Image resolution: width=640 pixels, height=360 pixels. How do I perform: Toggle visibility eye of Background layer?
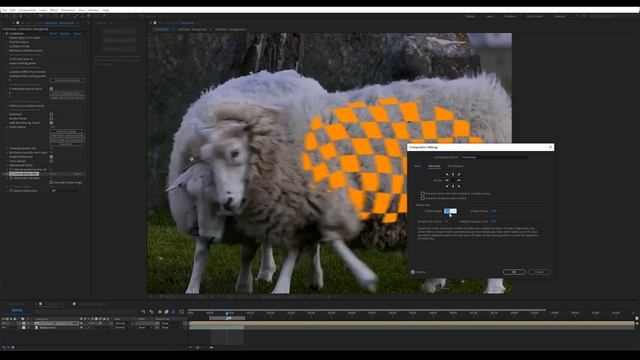pyautogui.click(x=4, y=327)
